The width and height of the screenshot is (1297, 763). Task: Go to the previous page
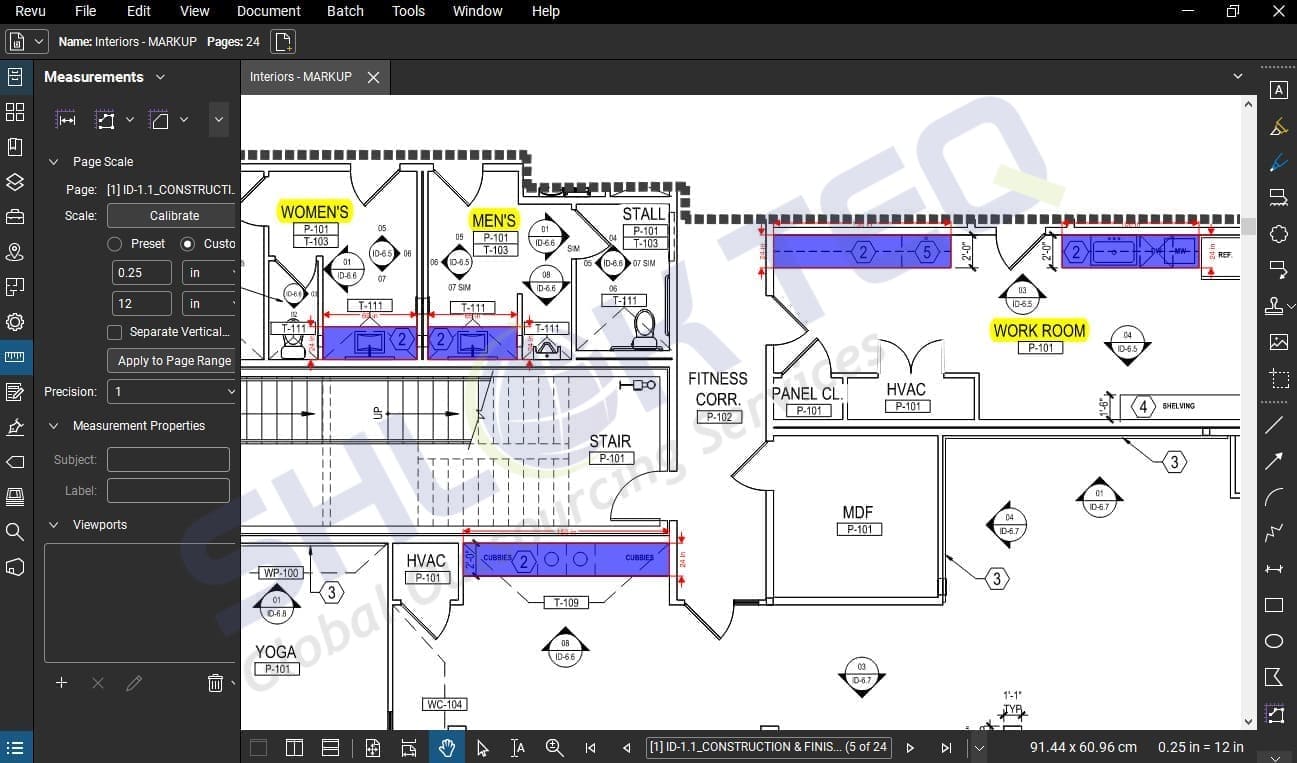(x=627, y=747)
